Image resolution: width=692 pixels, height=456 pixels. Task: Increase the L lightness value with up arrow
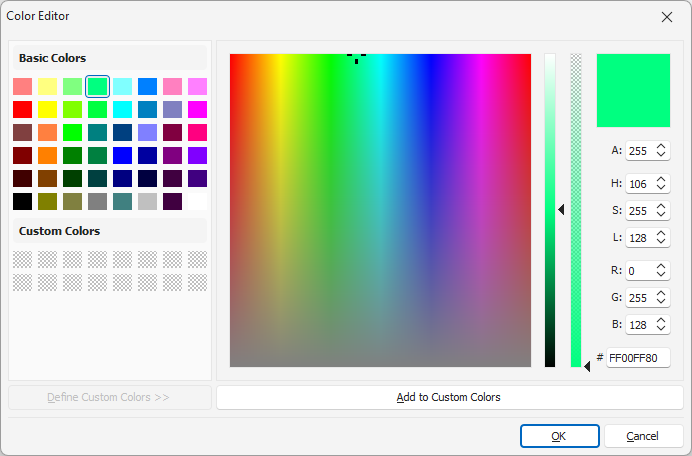click(x=661, y=234)
